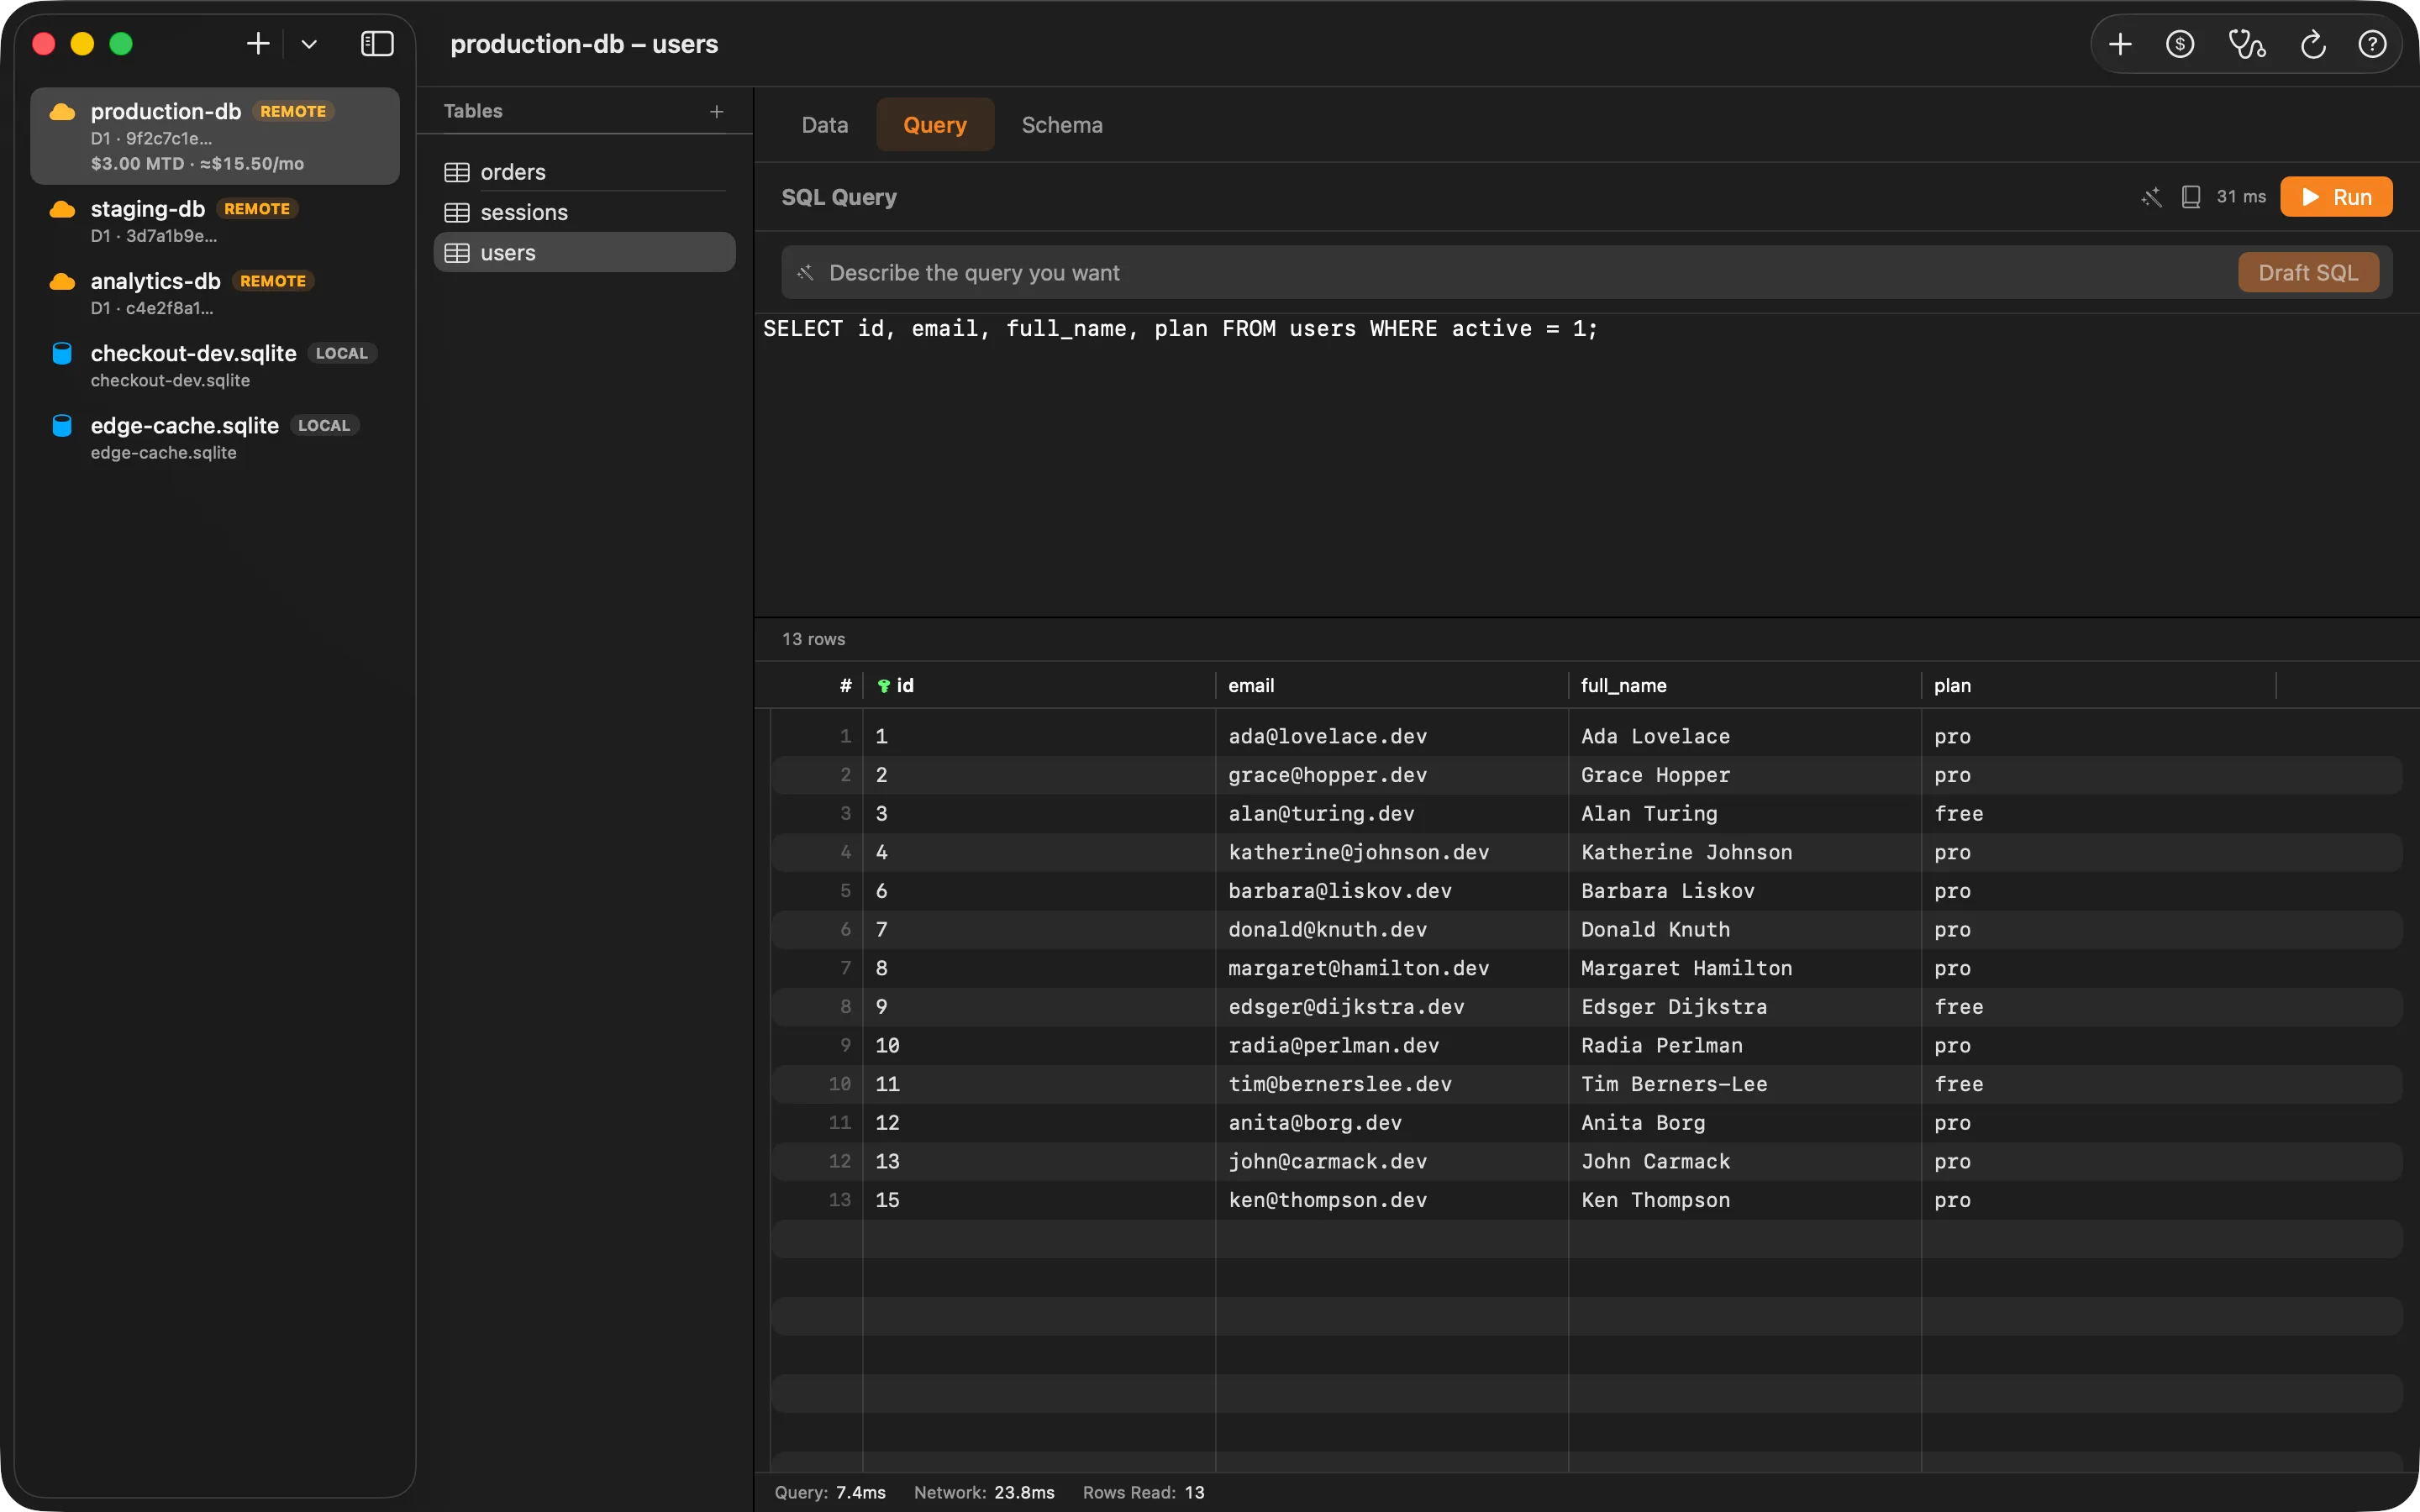
Task: Select the users table
Action: (585, 253)
